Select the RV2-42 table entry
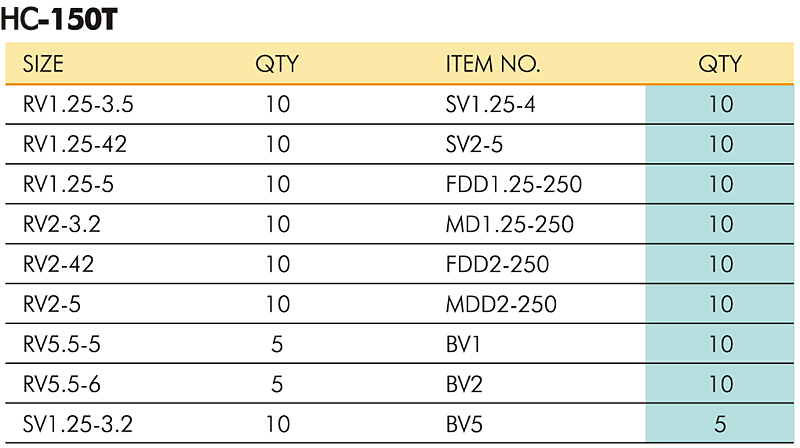800x448 pixels. [x=59, y=264]
